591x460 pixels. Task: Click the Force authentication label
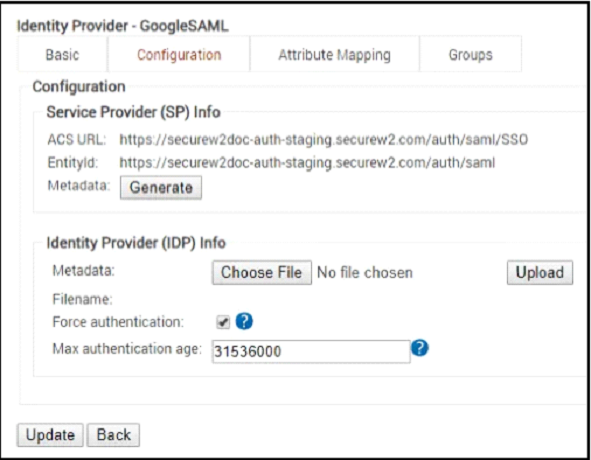[118, 322]
